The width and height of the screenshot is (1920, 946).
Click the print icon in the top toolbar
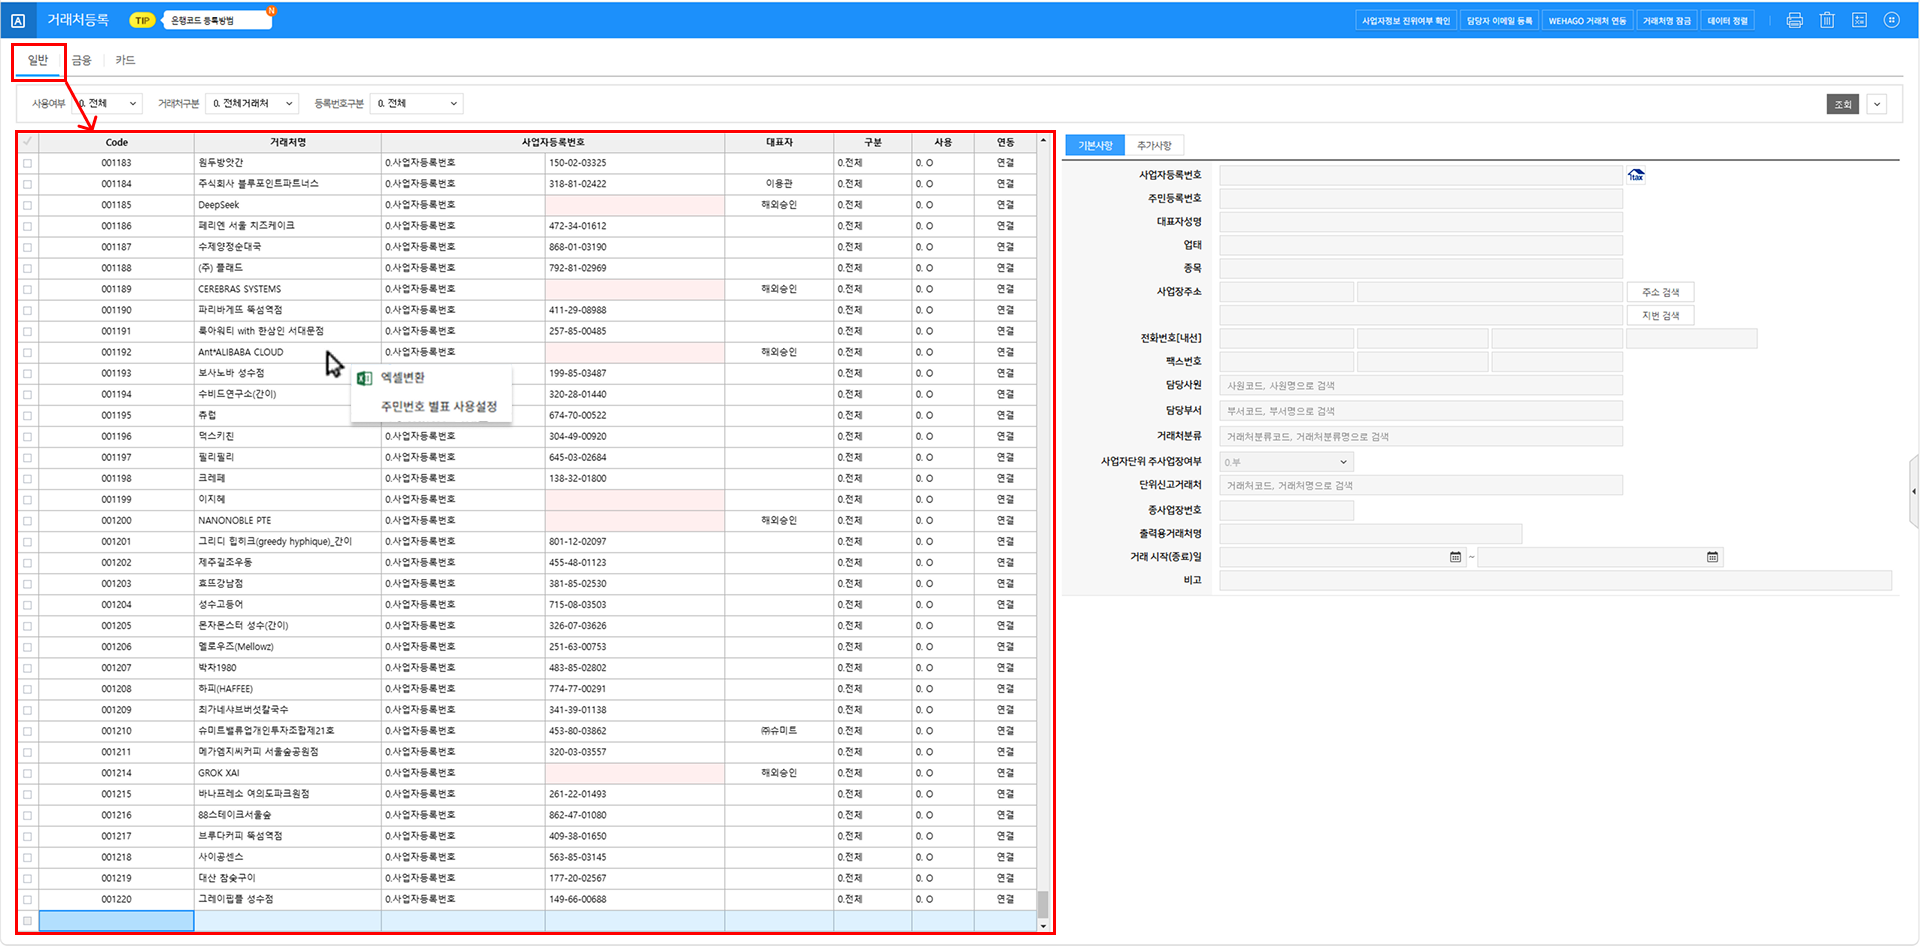pyautogui.click(x=1795, y=20)
